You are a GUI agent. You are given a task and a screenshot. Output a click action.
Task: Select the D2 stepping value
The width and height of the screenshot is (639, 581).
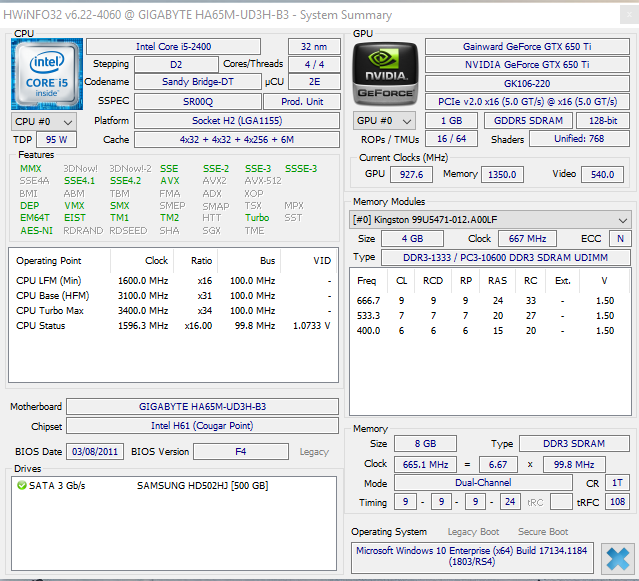pyautogui.click(x=176, y=64)
